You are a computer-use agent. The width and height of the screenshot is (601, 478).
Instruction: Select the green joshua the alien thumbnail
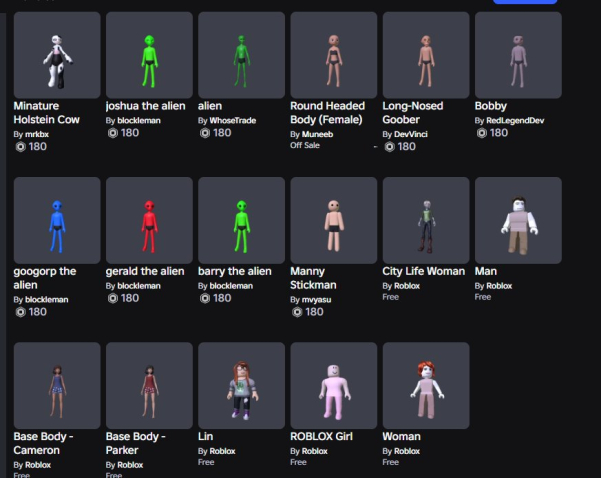(149, 55)
